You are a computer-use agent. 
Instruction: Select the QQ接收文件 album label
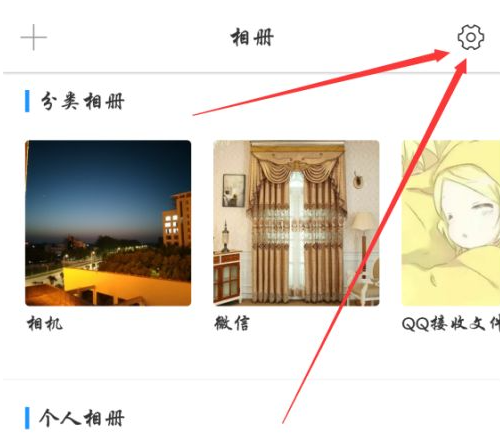point(451,323)
